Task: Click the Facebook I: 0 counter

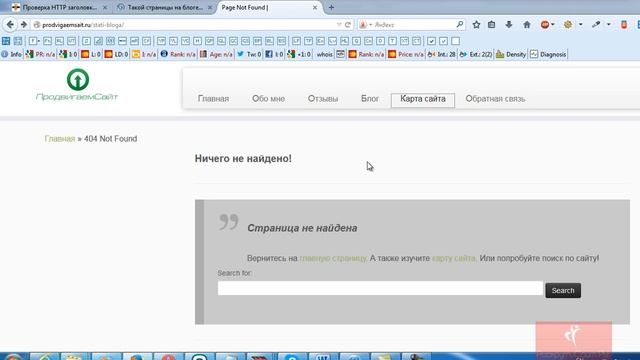Action: coord(274,54)
